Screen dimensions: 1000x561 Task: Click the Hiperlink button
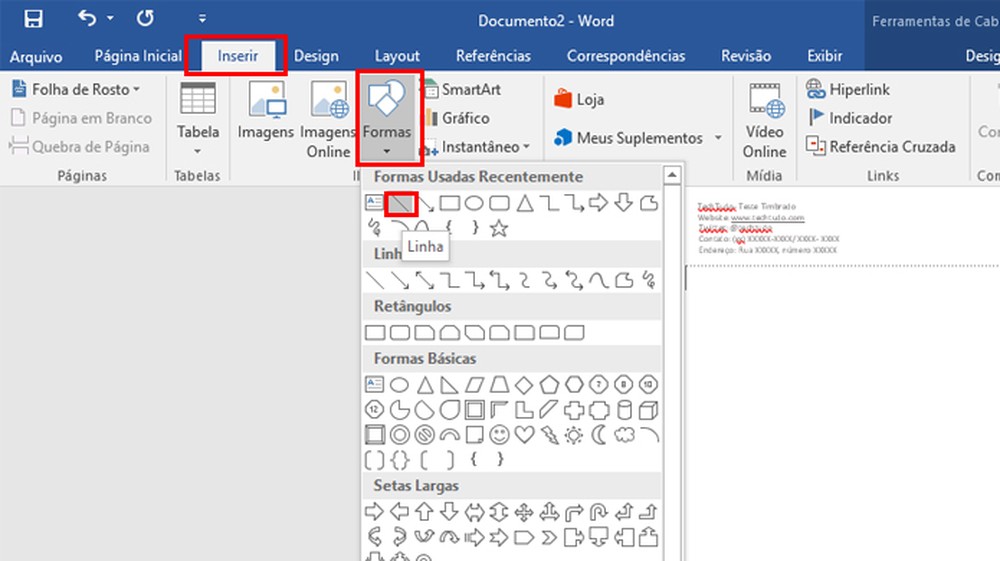(x=848, y=89)
